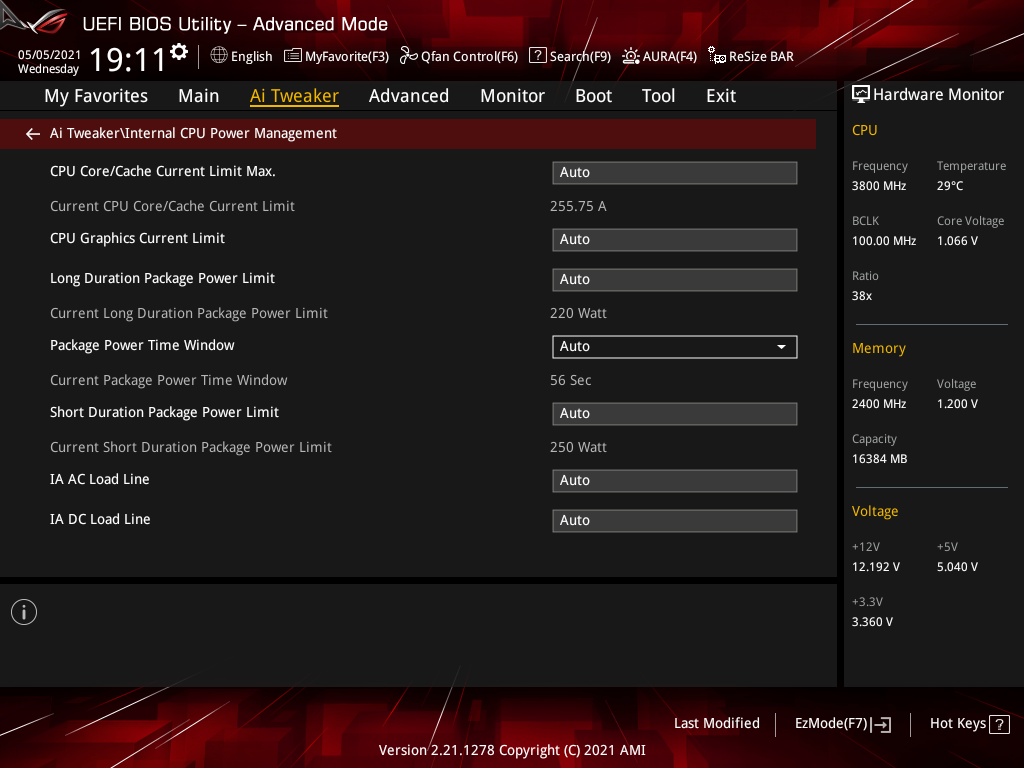Click the Memory section heading
Screen dimensions: 1024x768
coord(878,349)
